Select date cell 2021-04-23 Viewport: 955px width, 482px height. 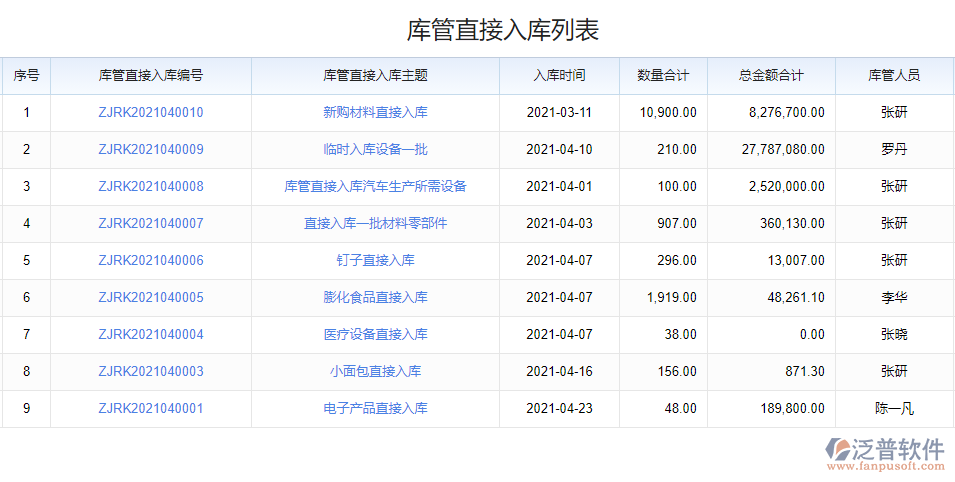559,408
